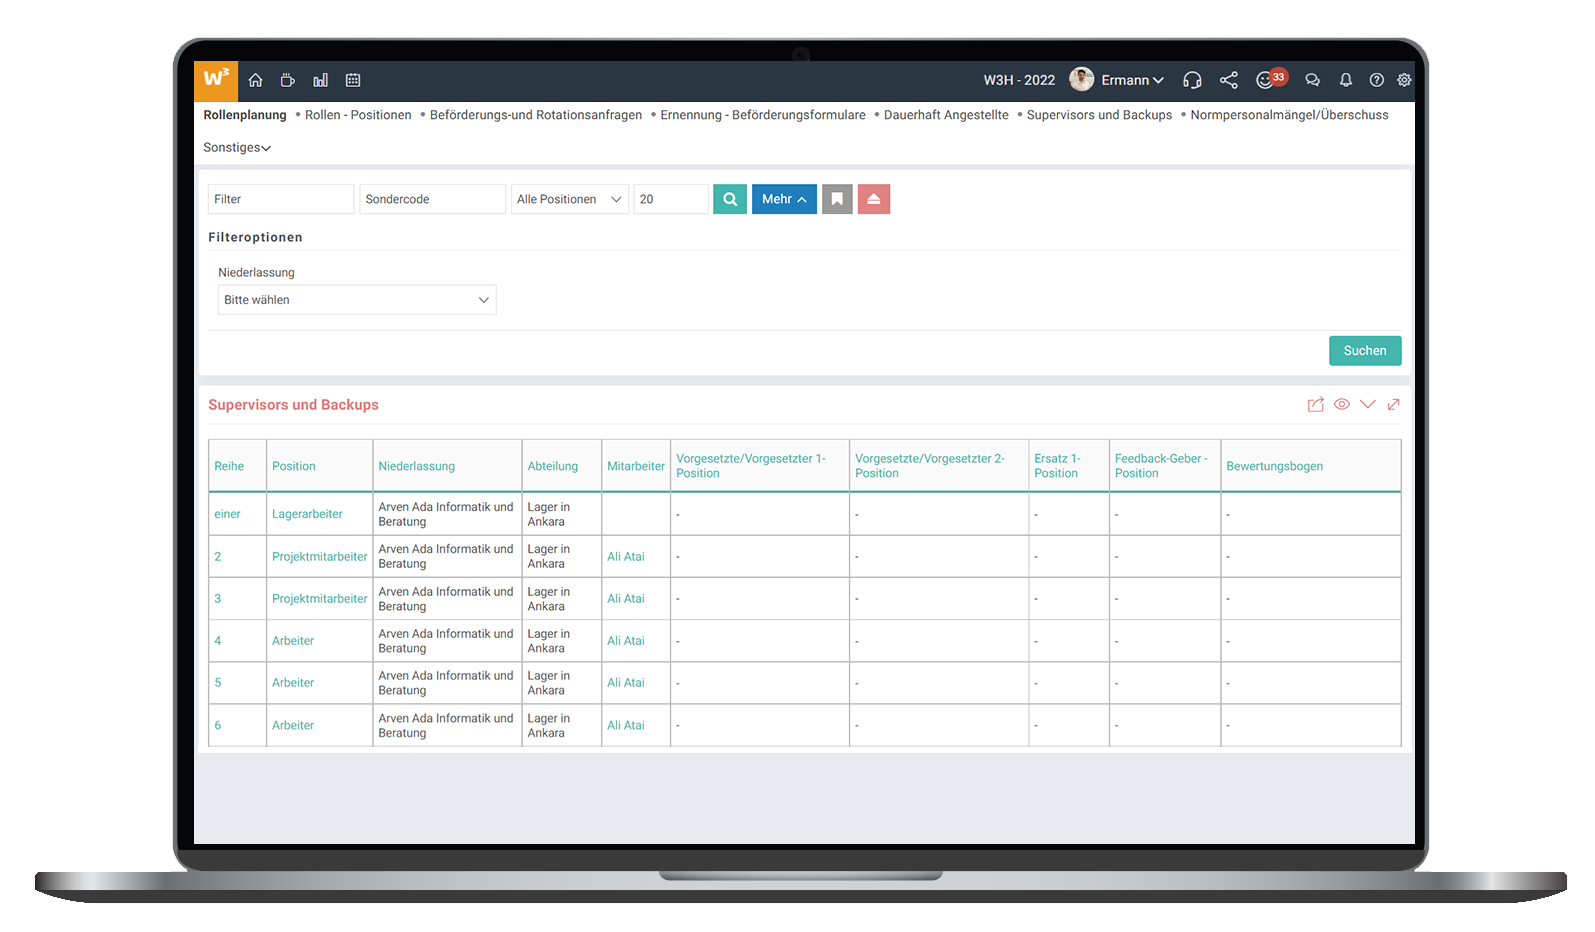Click the orange W3 logo
This screenshot has width=1595, height=932.
click(216, 80)
